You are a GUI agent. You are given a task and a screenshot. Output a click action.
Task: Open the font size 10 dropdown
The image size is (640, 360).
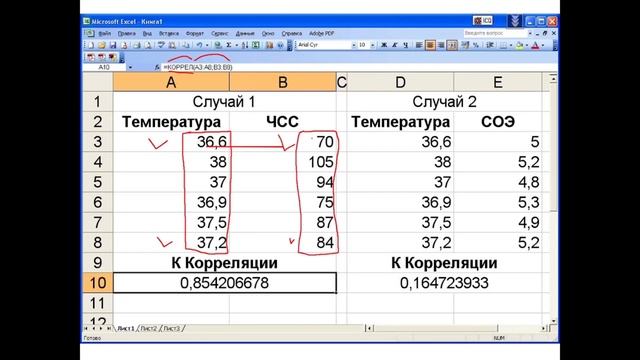[373, 45]
